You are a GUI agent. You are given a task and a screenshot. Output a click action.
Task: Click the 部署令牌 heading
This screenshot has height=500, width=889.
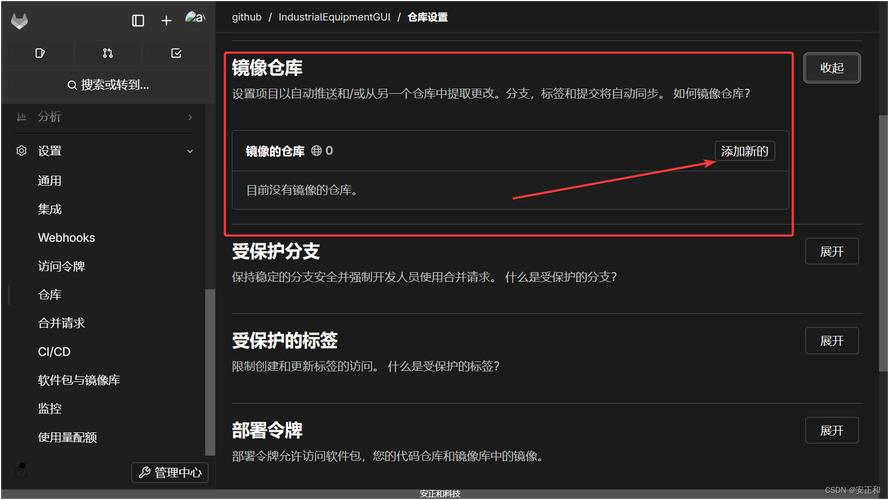point(267,431)
